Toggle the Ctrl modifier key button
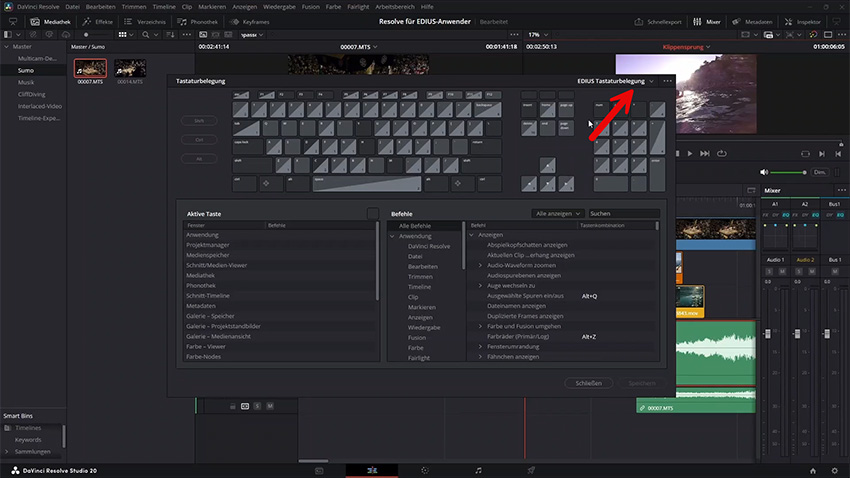This screenshot has height=478, width=850. click(199, 139)
